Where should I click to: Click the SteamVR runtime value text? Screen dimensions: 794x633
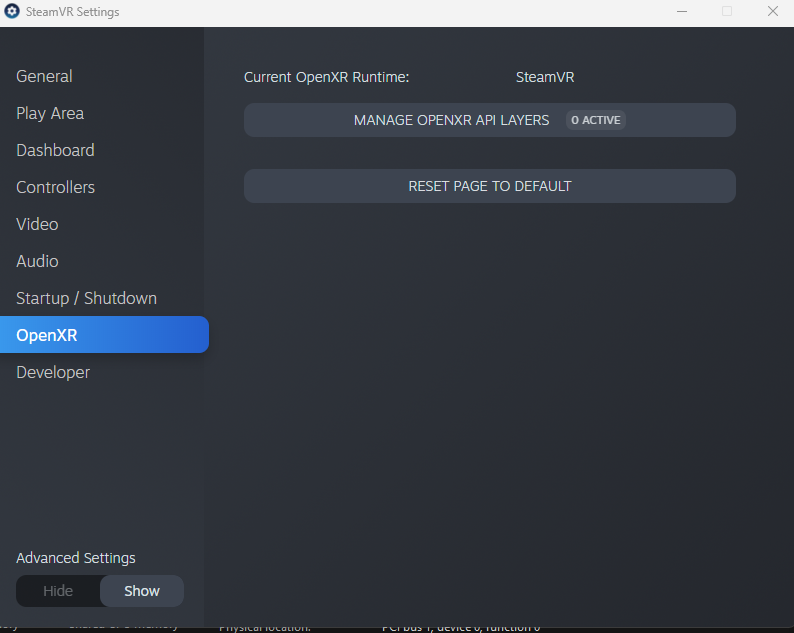(x=545, y=77)
